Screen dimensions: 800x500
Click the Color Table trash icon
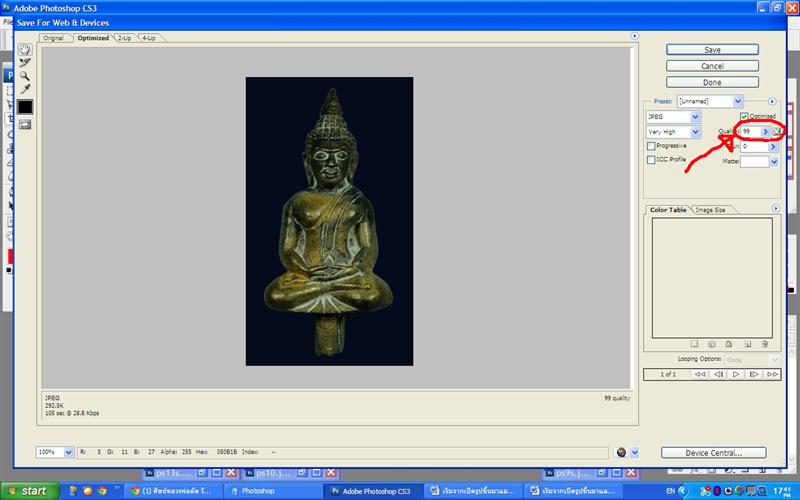point(762,344)
